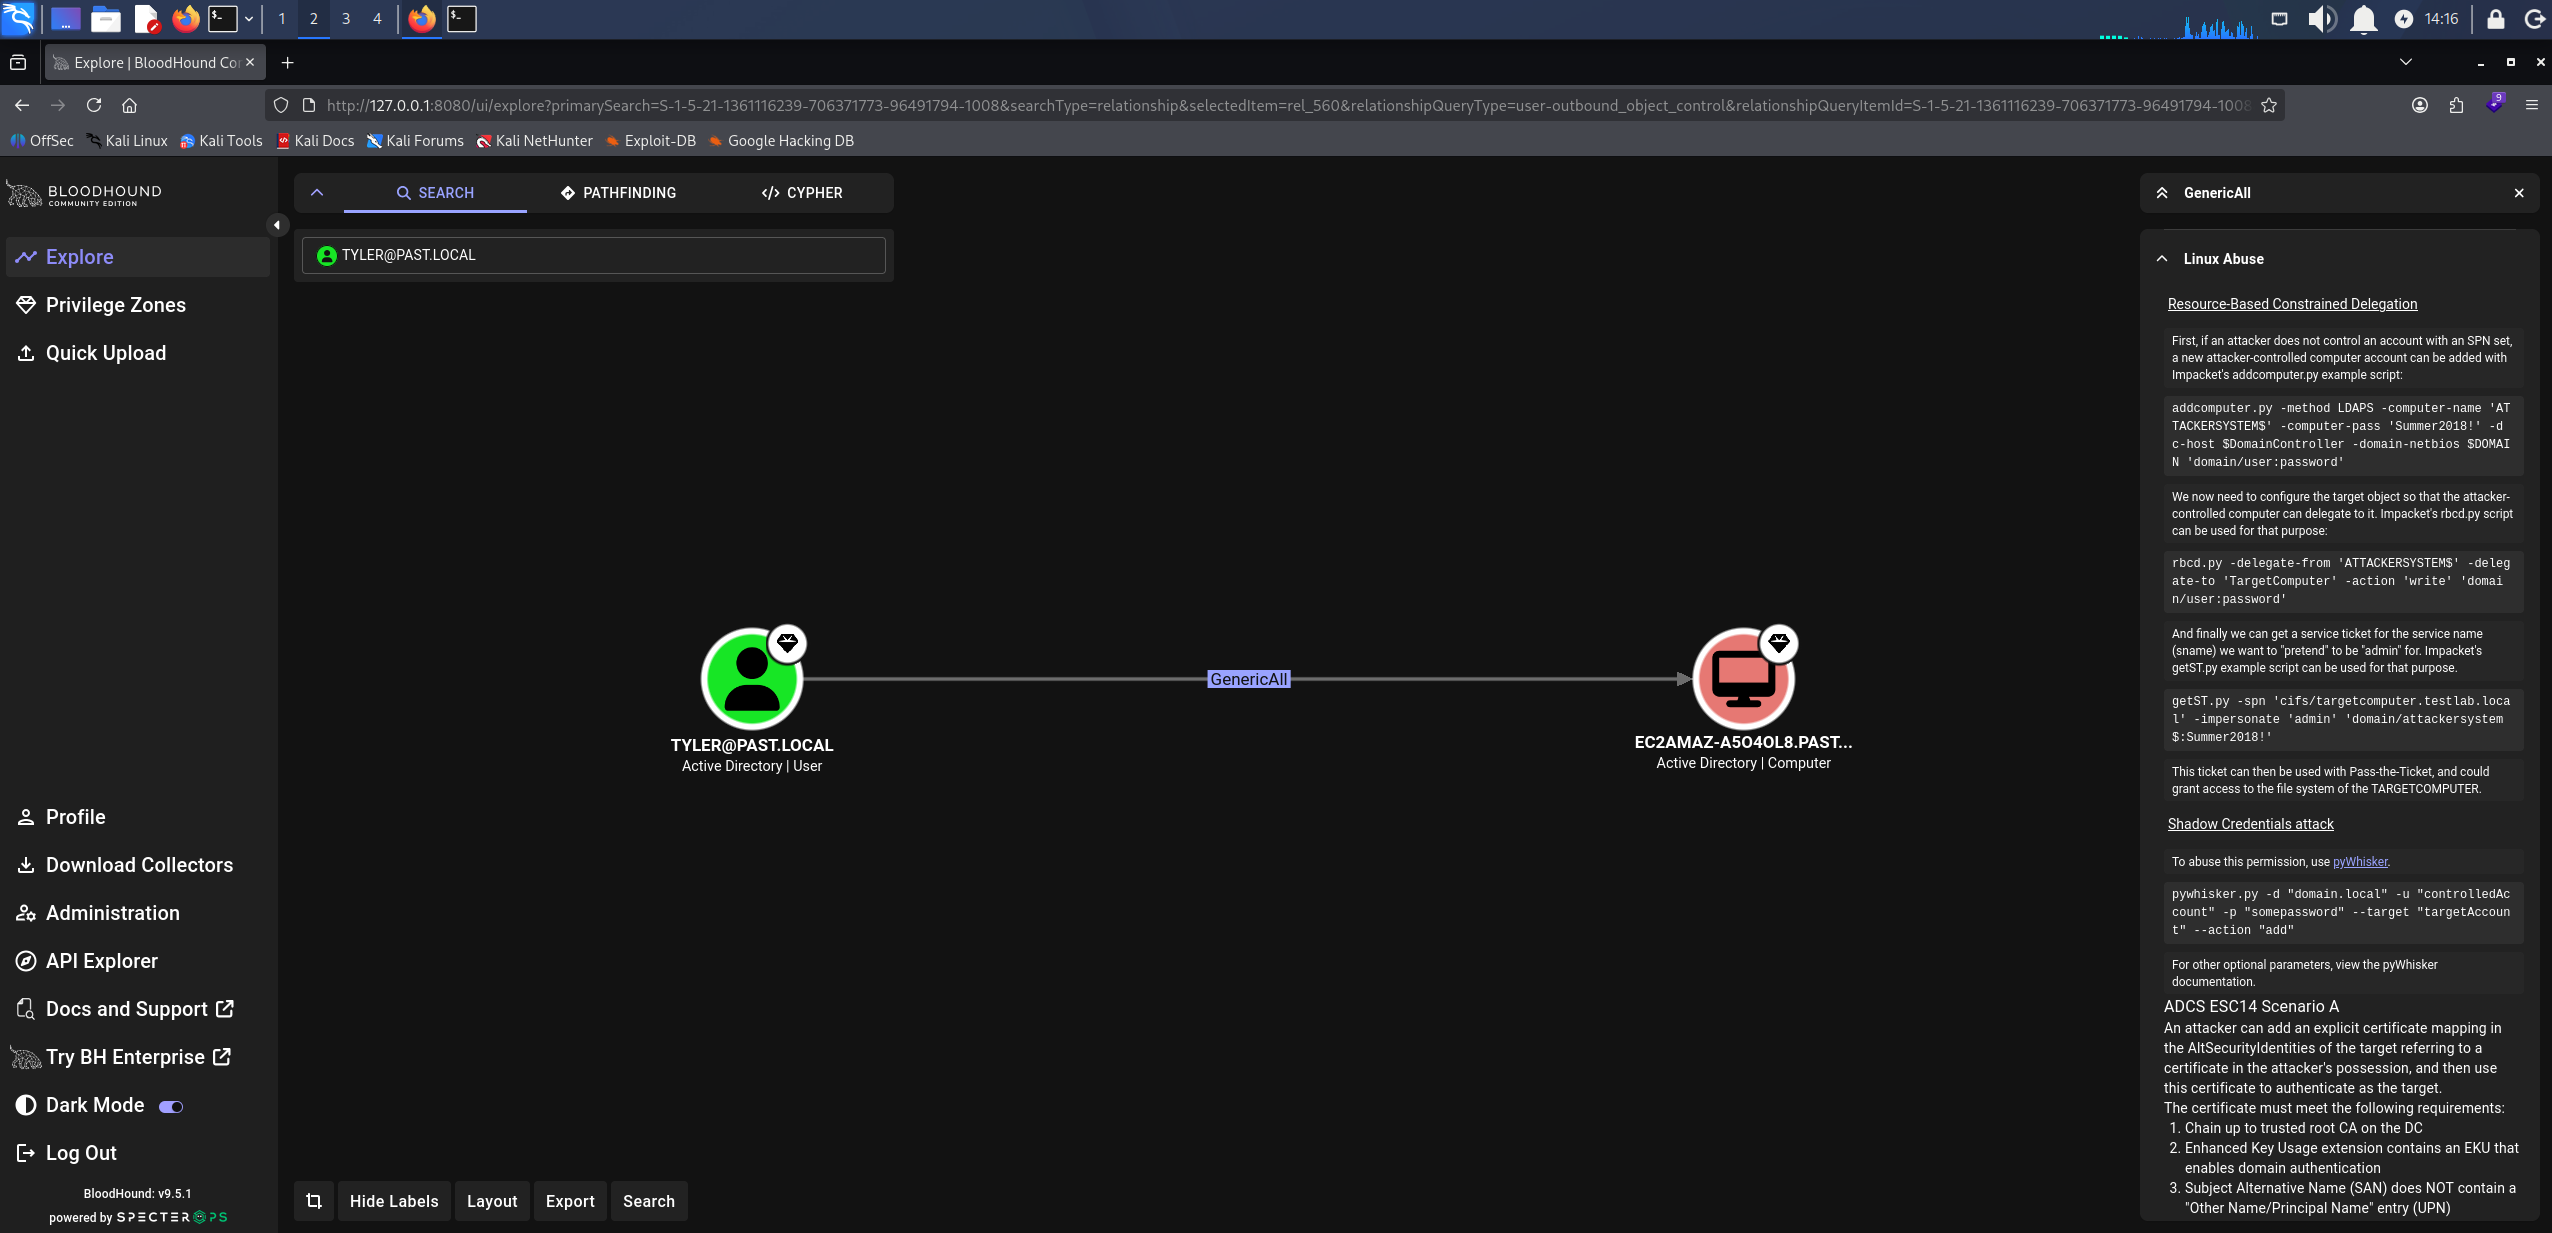
Task: Open the API Explorer page
Action: (x=102, y=961)
